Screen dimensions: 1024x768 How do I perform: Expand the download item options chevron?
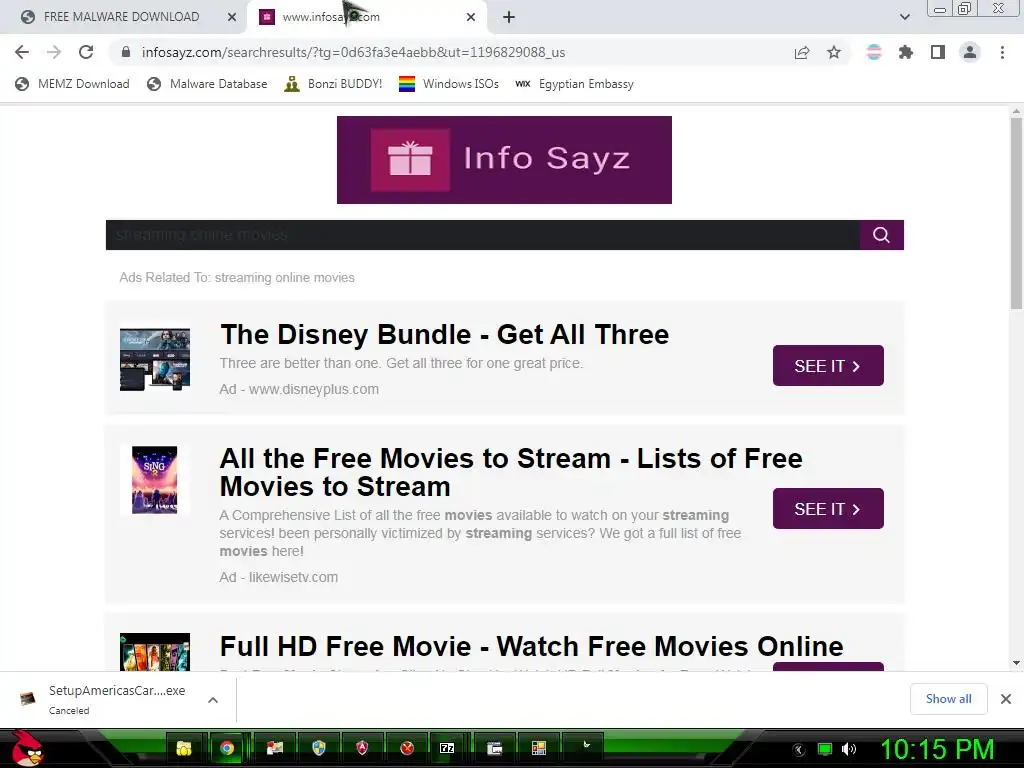213,700
